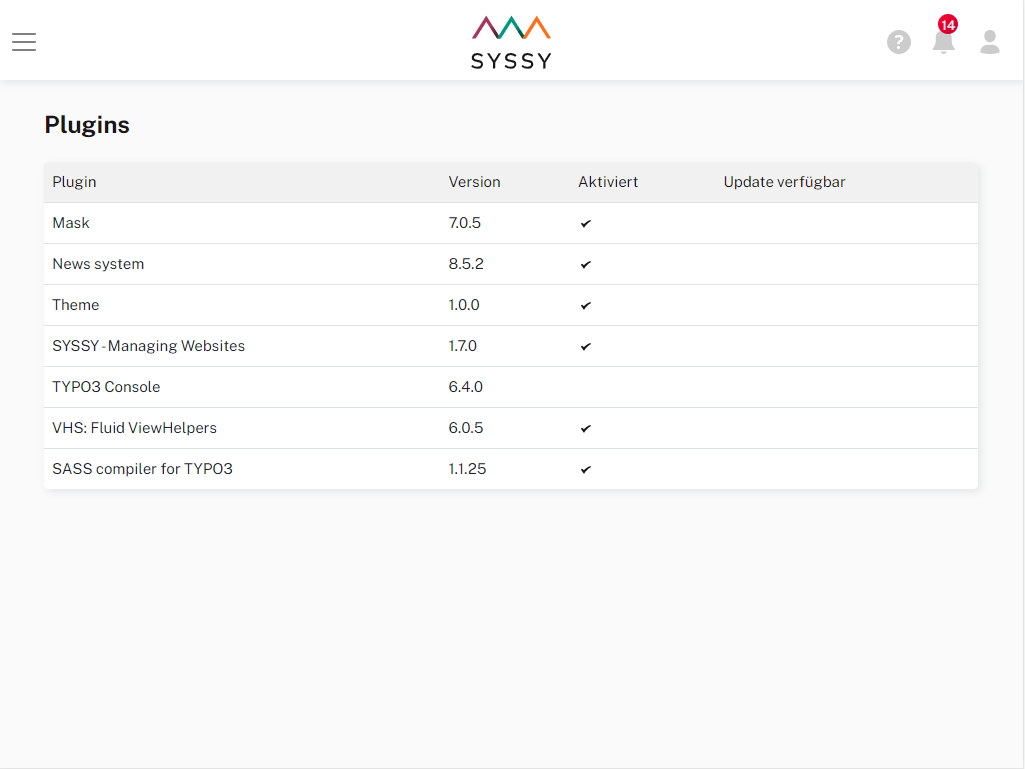Toggle the activation checkmark for News system
Screen dimensions: 1025x769
coord(585,264)
